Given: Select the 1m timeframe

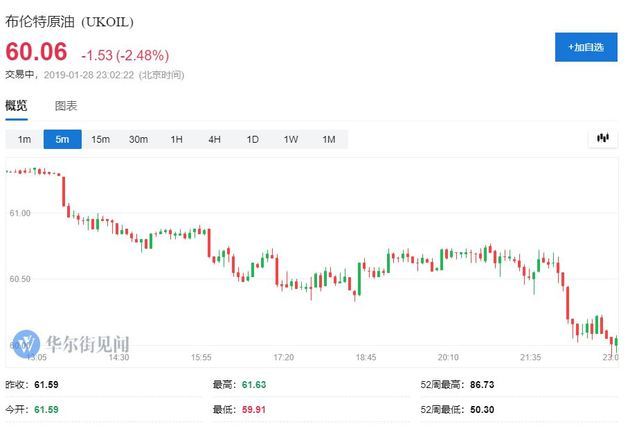Looking at the screenshot, I should tap(24, 139).
